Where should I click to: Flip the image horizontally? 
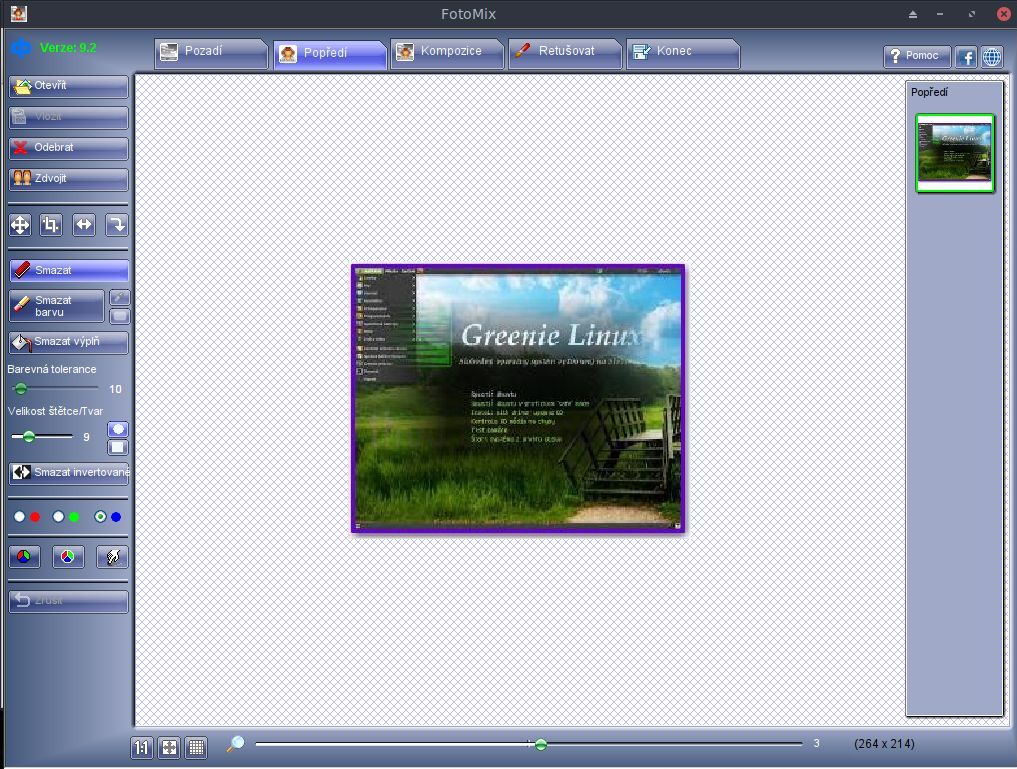pos(84,225)
